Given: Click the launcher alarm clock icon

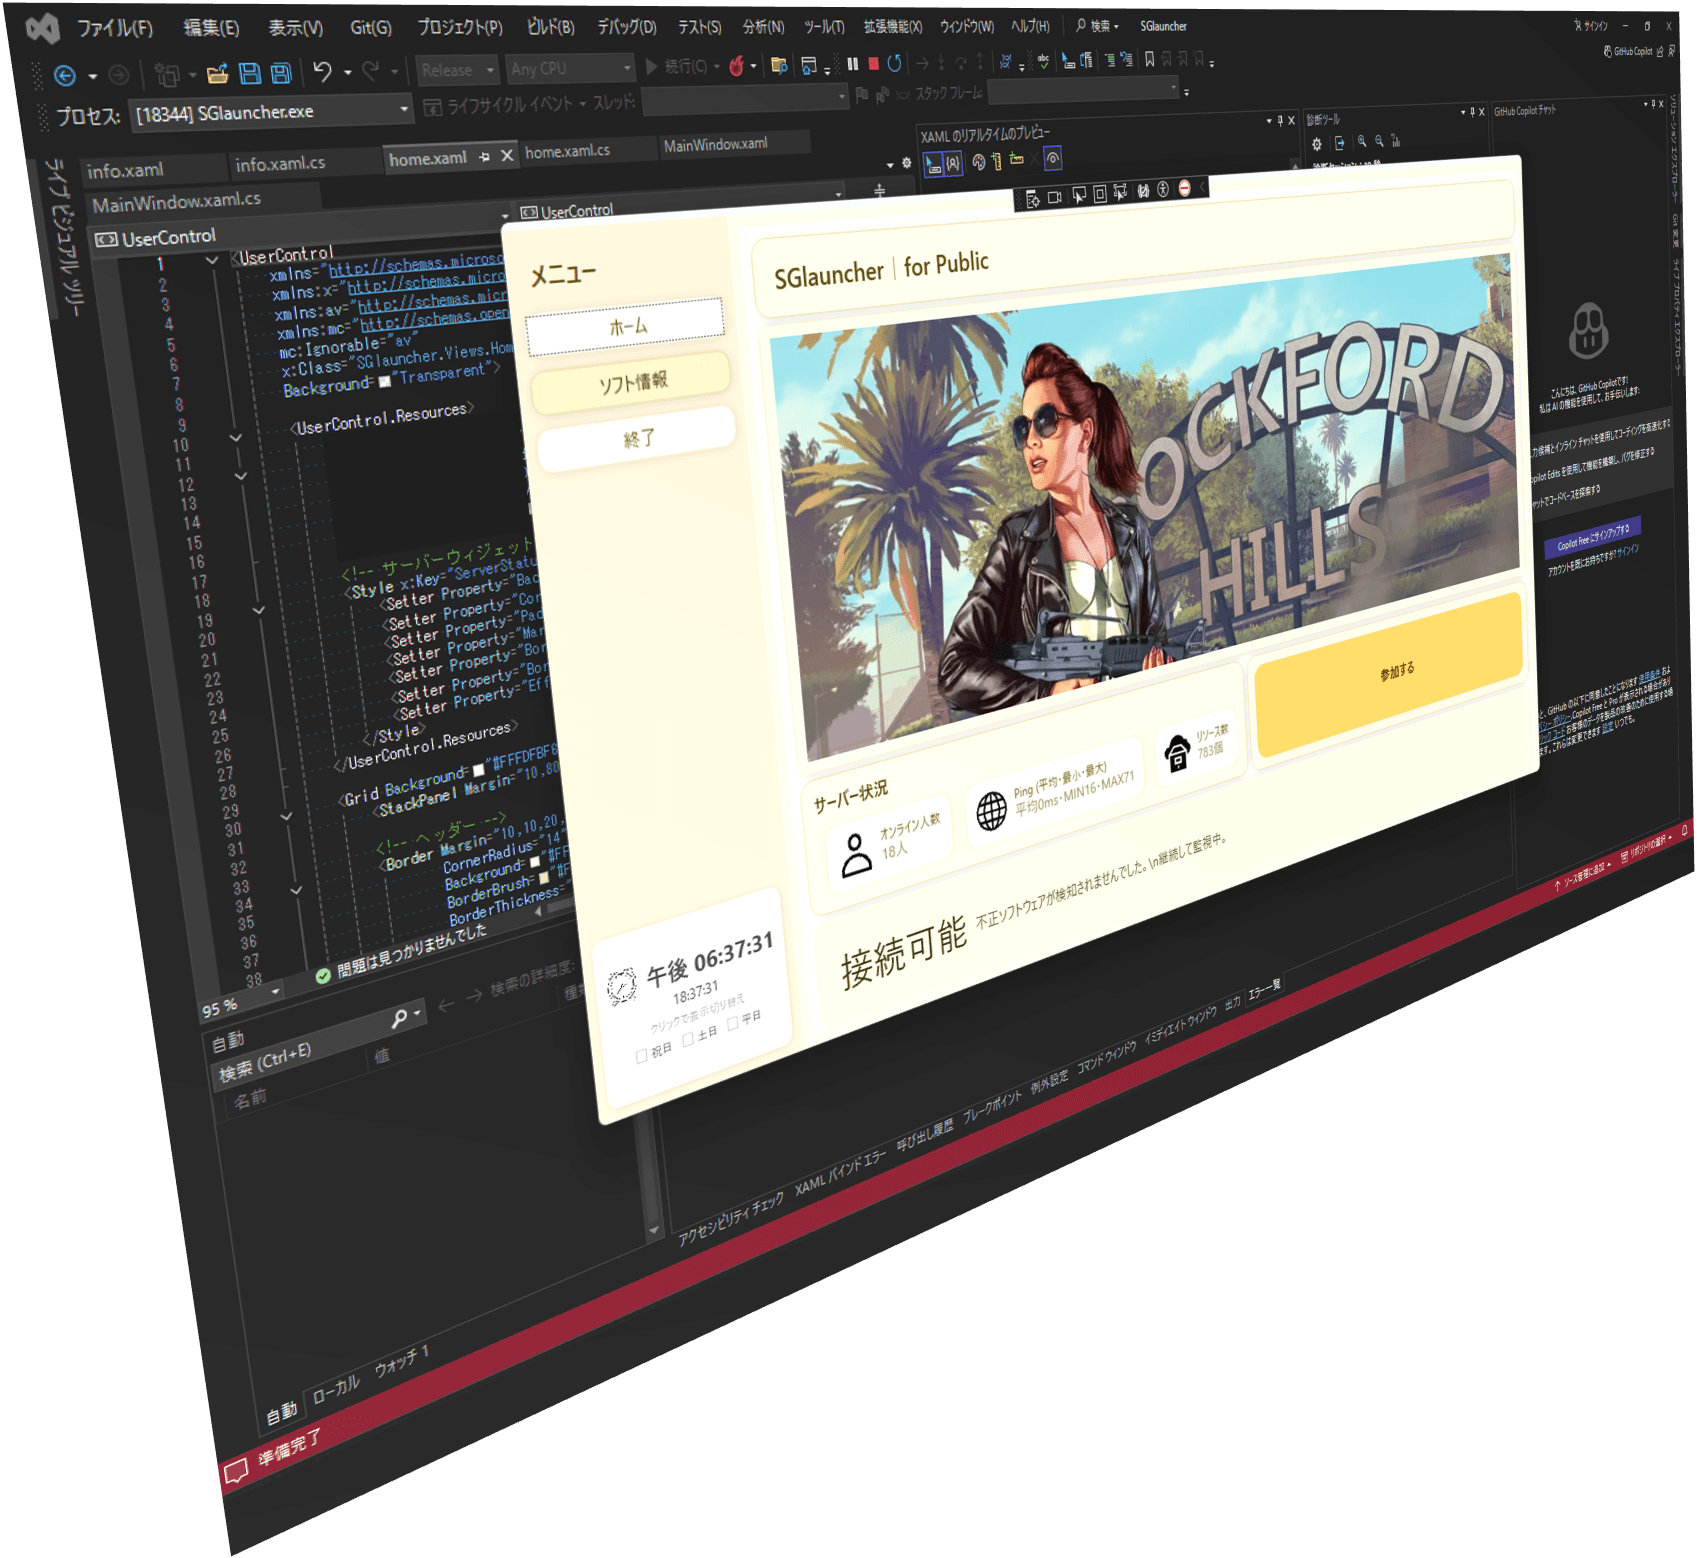Looking at the screenshot, I should click(x=622, y=985).
